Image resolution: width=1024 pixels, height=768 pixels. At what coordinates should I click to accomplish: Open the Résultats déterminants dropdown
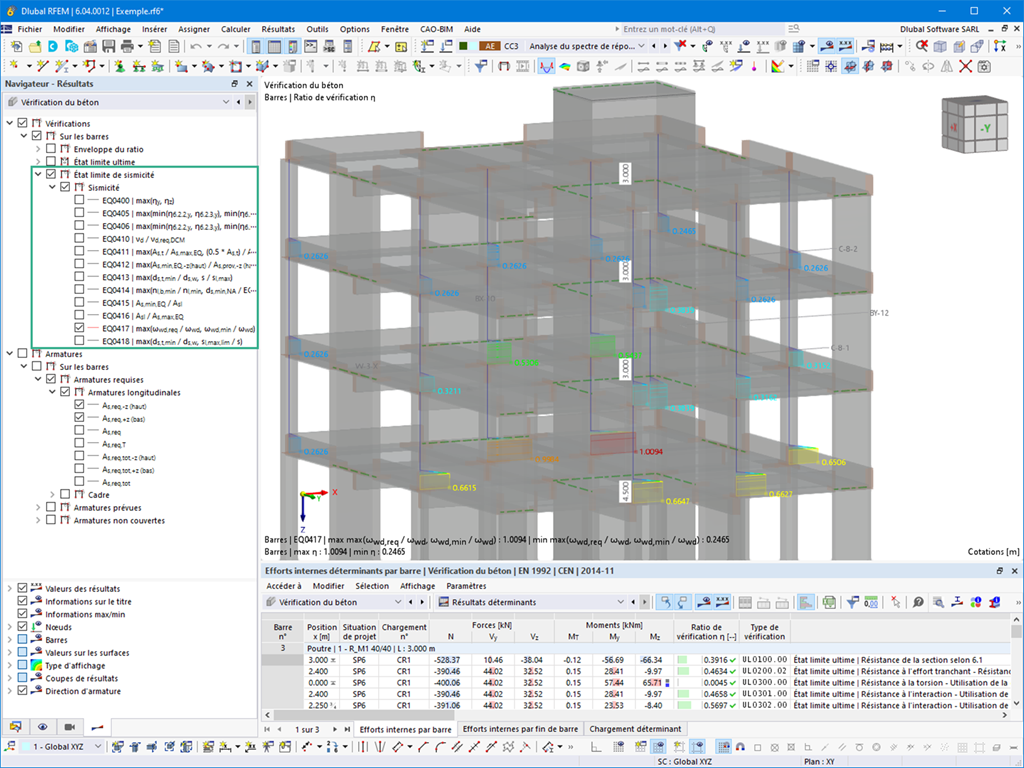click(620, 601)
